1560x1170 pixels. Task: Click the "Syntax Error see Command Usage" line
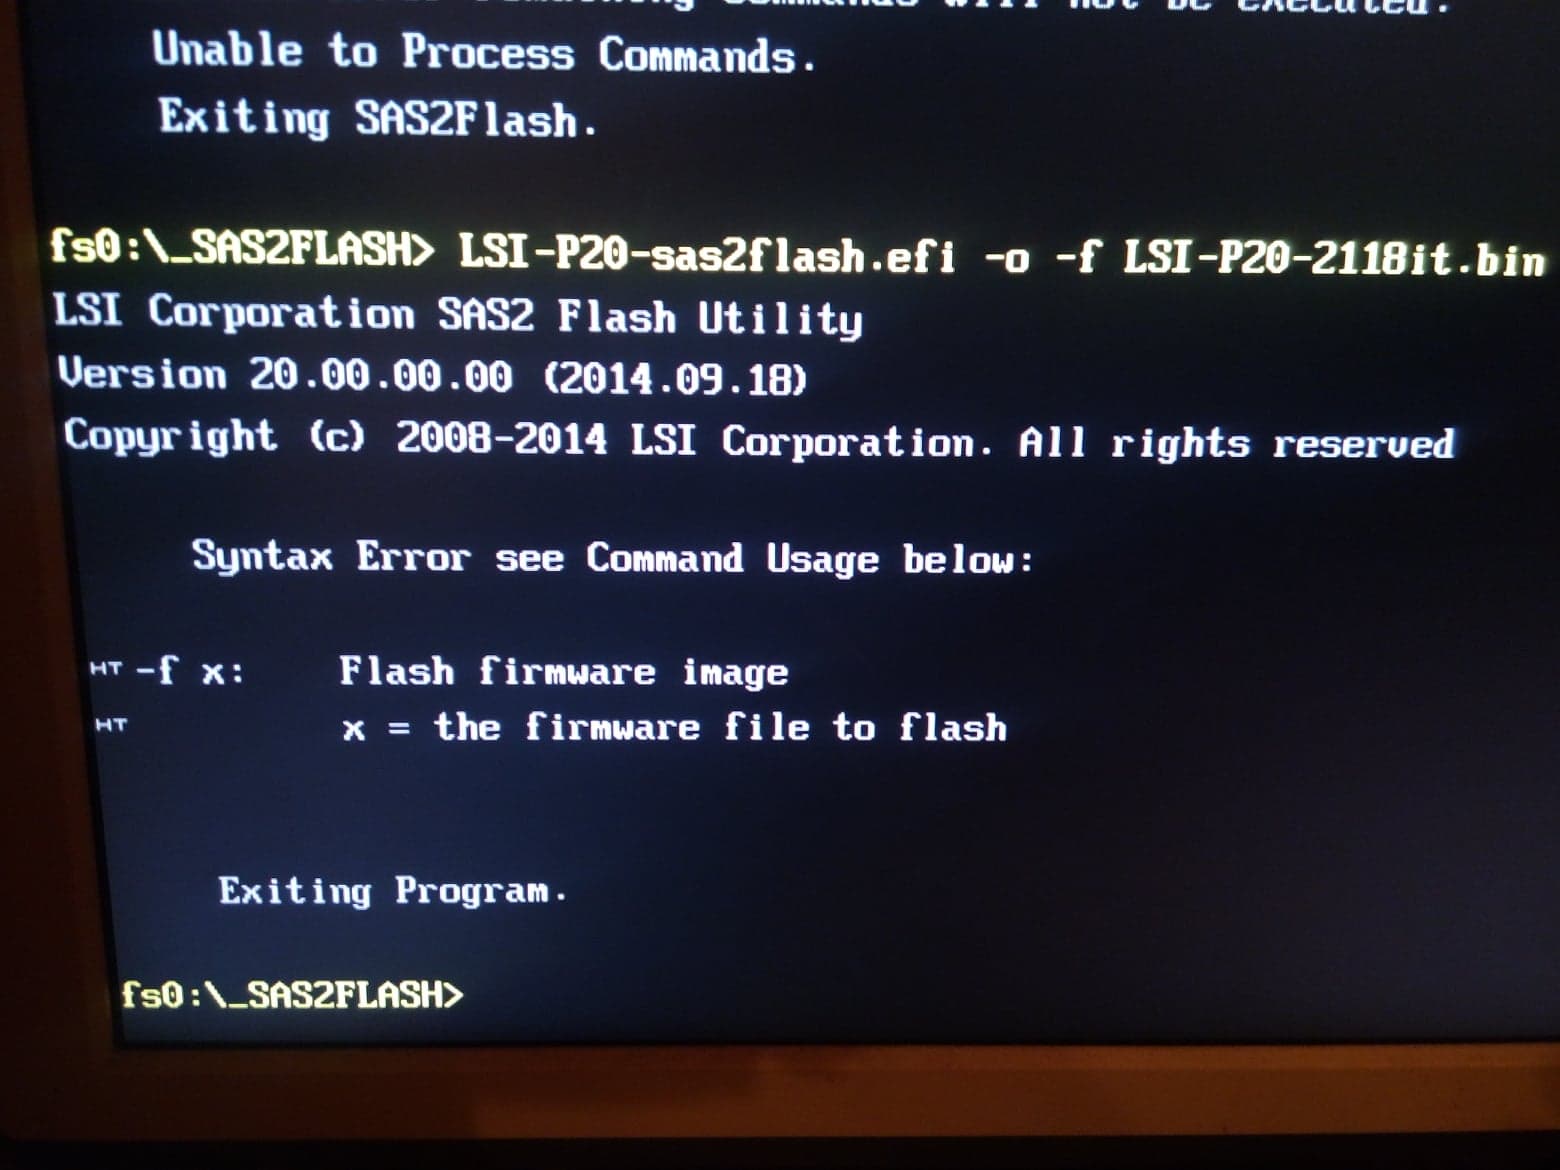point(612,557)
